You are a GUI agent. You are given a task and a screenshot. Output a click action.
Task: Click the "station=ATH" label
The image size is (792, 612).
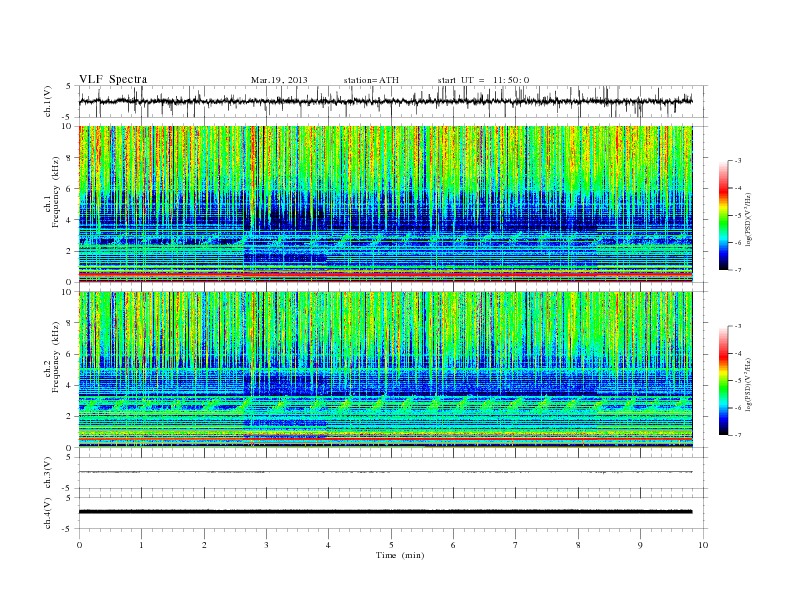[371, 80]
